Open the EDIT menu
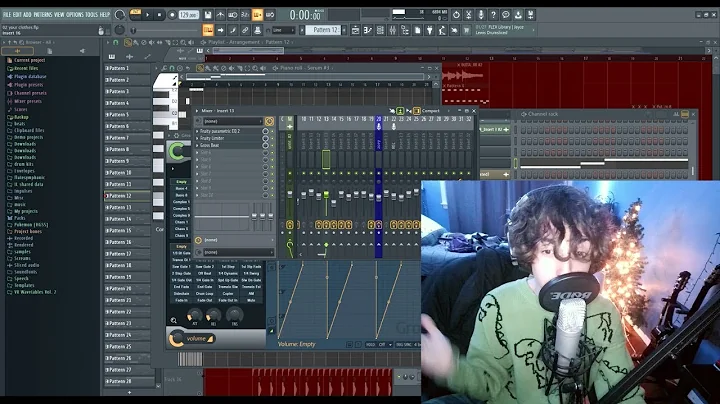Viewport: 720px width, 404px height. pyautogui.click(x=17, y=15)
